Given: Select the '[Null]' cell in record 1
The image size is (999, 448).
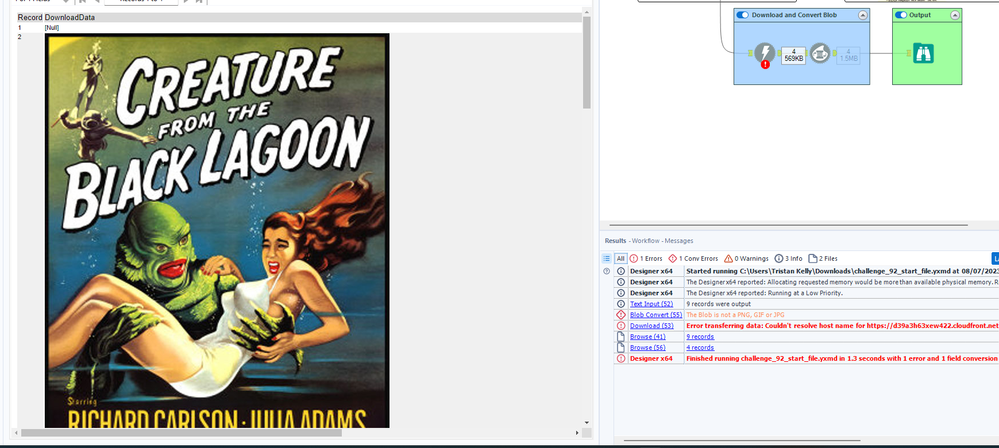Looking at the screenshot, I should click(x=52, y=28).
